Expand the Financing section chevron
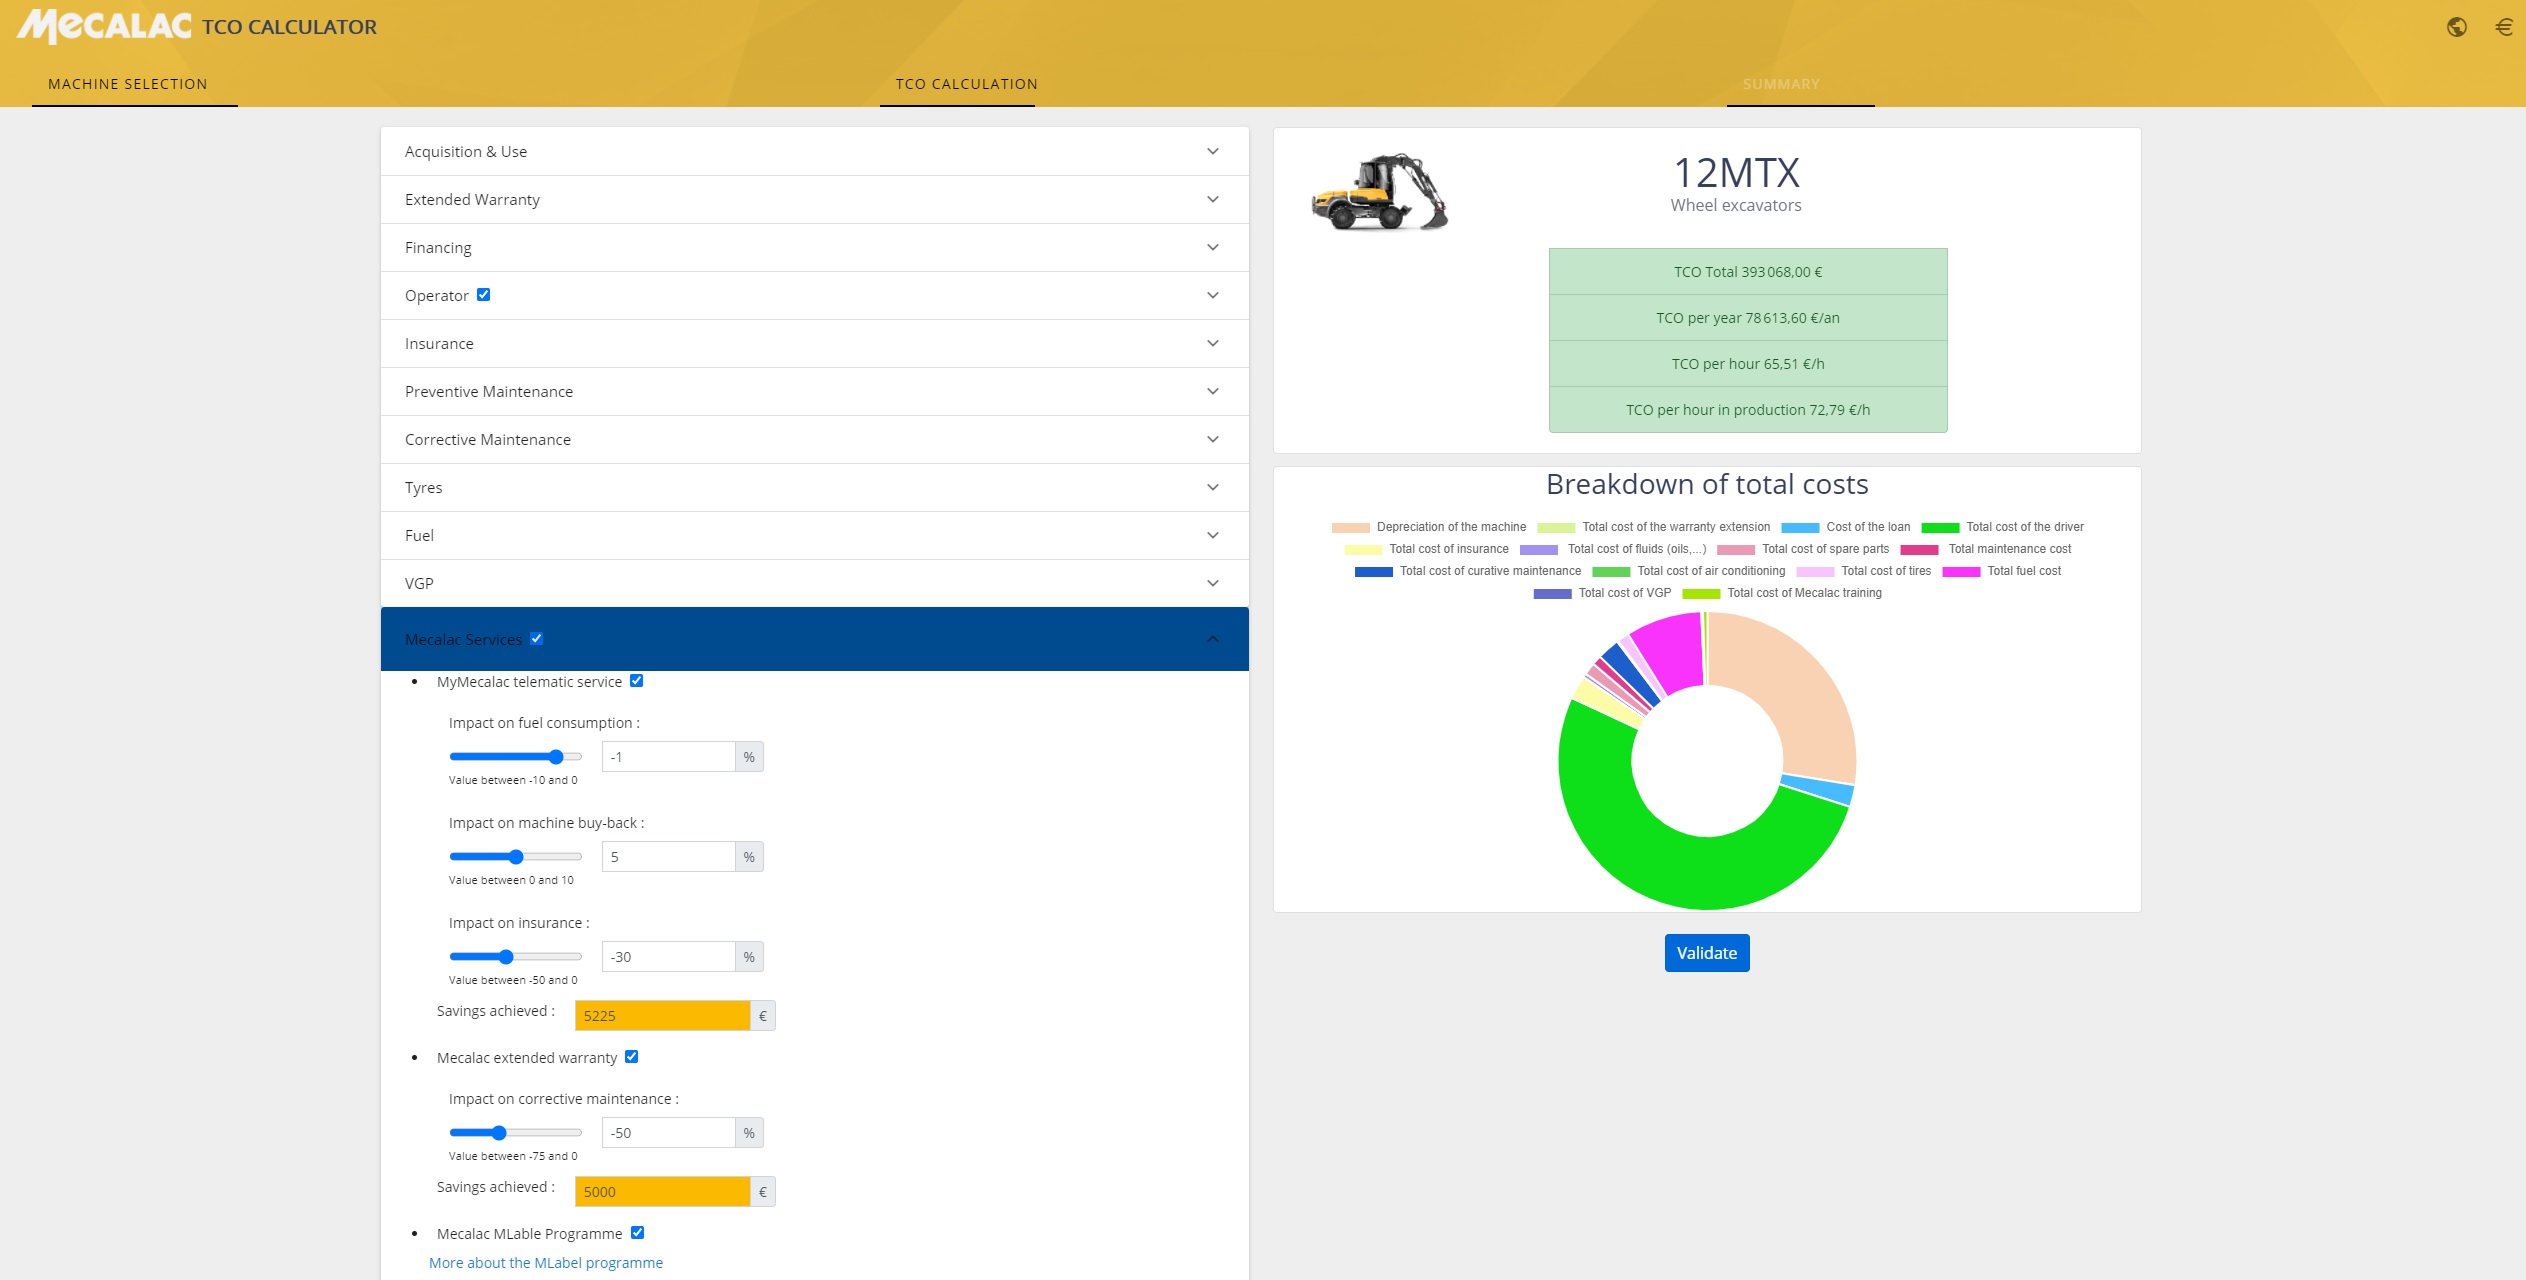Viewport: 2526px width, 1280px height. (1212, 248)
